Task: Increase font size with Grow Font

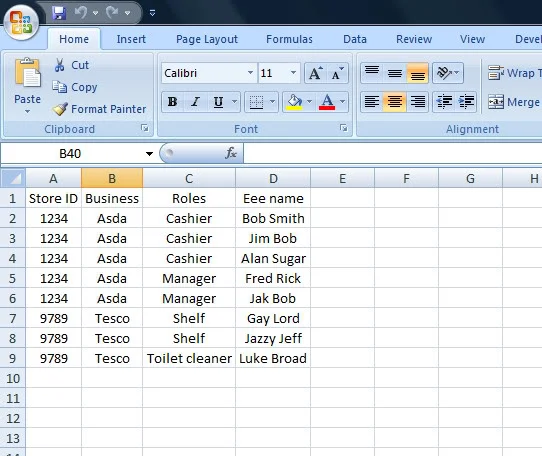Action: tap(316, 73)
